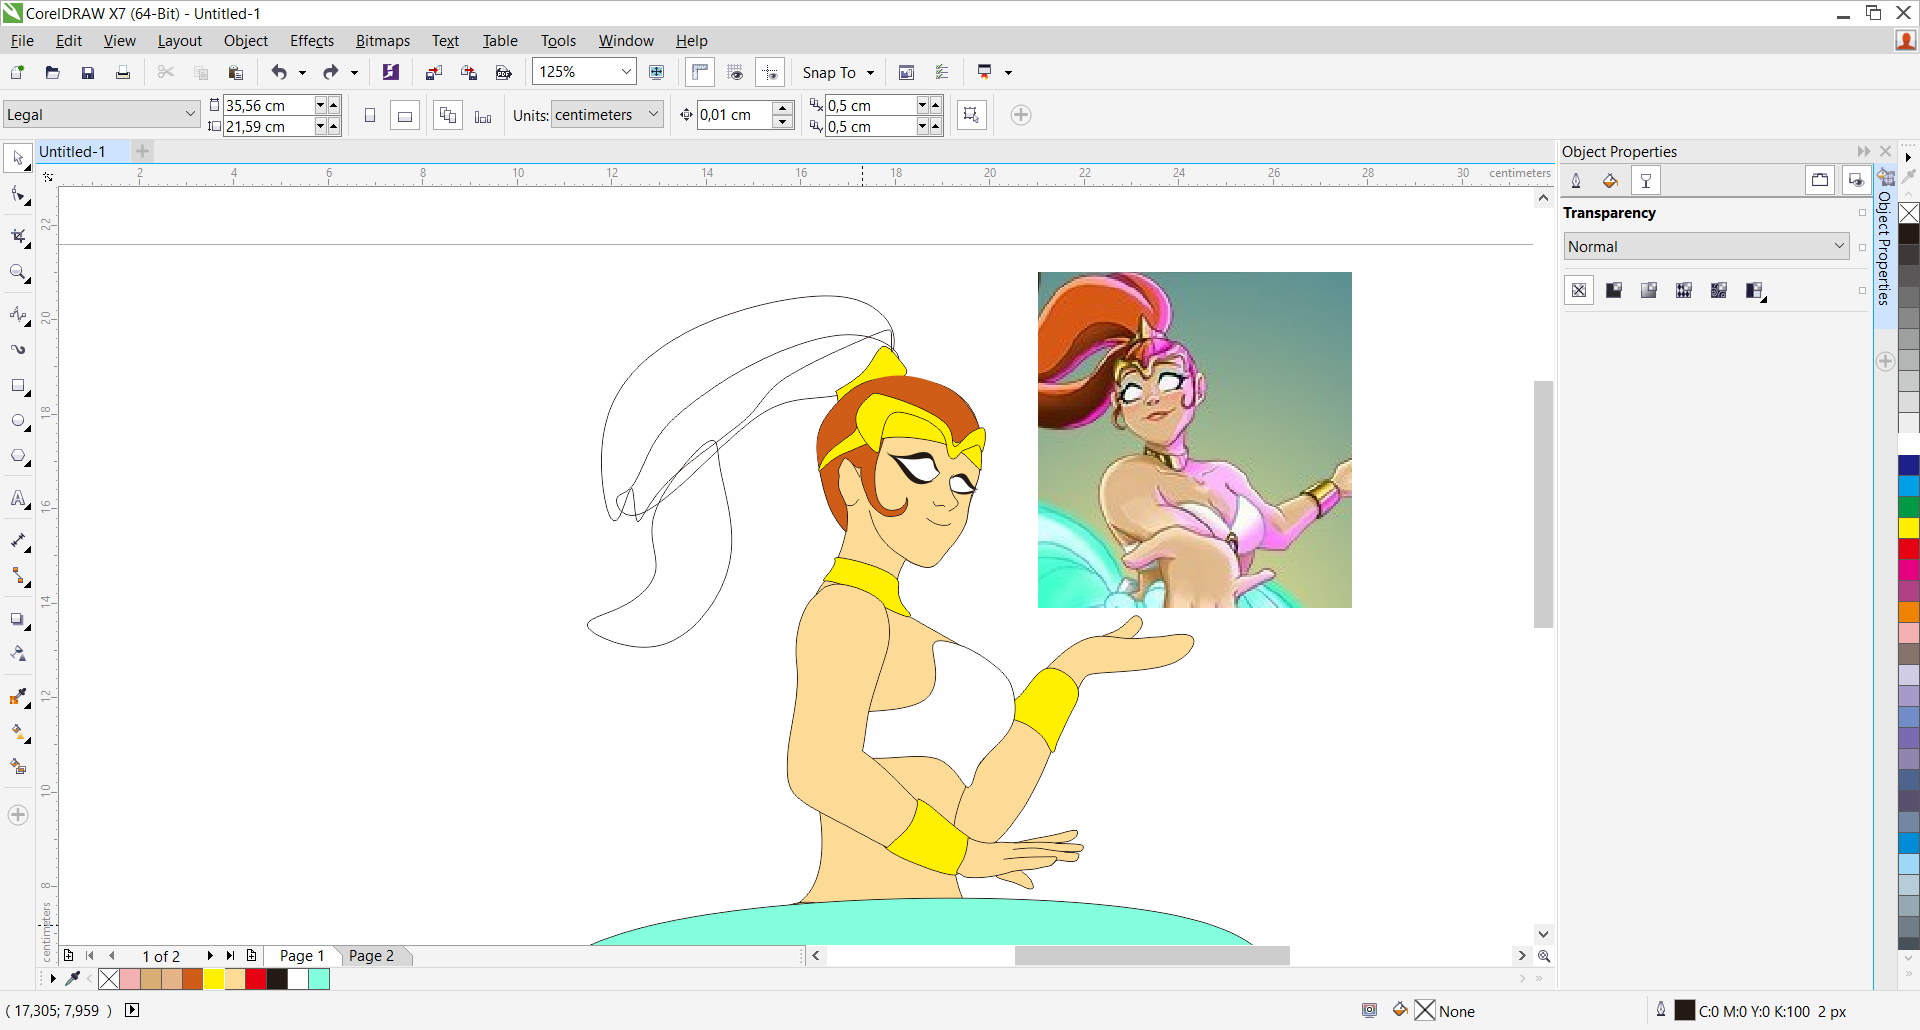This screenshot has height=1030, width=1920.
Task: Click the Save icon in the toolbar
Action: (88, 72)
